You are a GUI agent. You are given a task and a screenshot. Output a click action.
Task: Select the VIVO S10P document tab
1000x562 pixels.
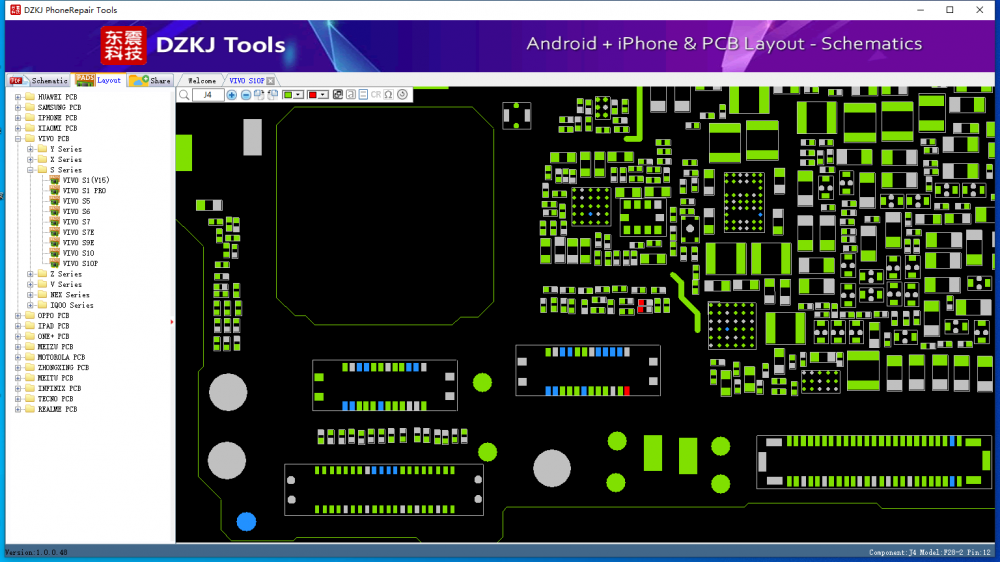tap(247, 80)
